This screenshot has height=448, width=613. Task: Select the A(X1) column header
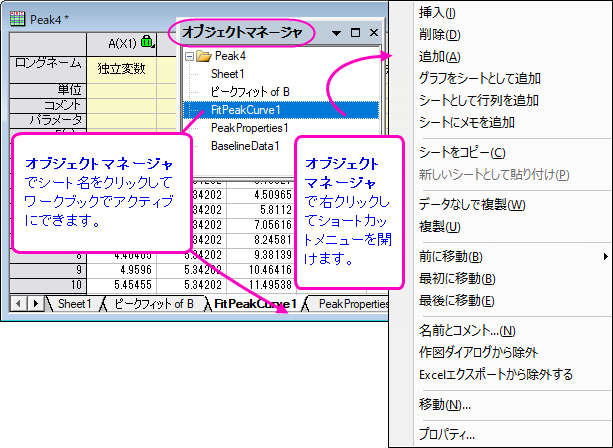(x=122, y=44)
